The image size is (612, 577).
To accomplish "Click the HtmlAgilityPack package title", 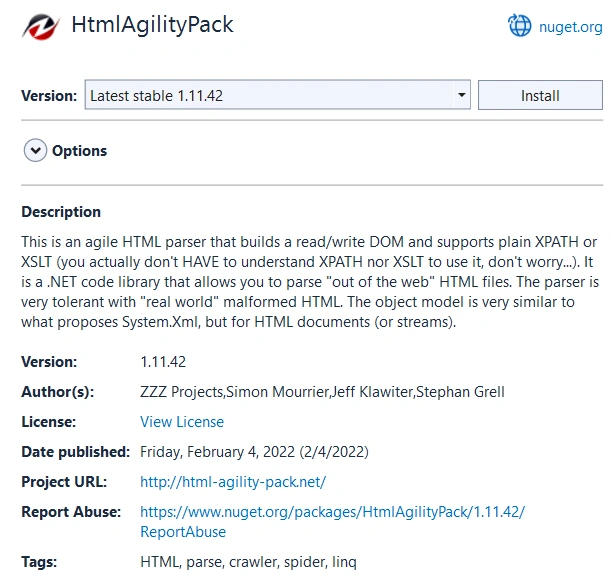I will (152, 25).
